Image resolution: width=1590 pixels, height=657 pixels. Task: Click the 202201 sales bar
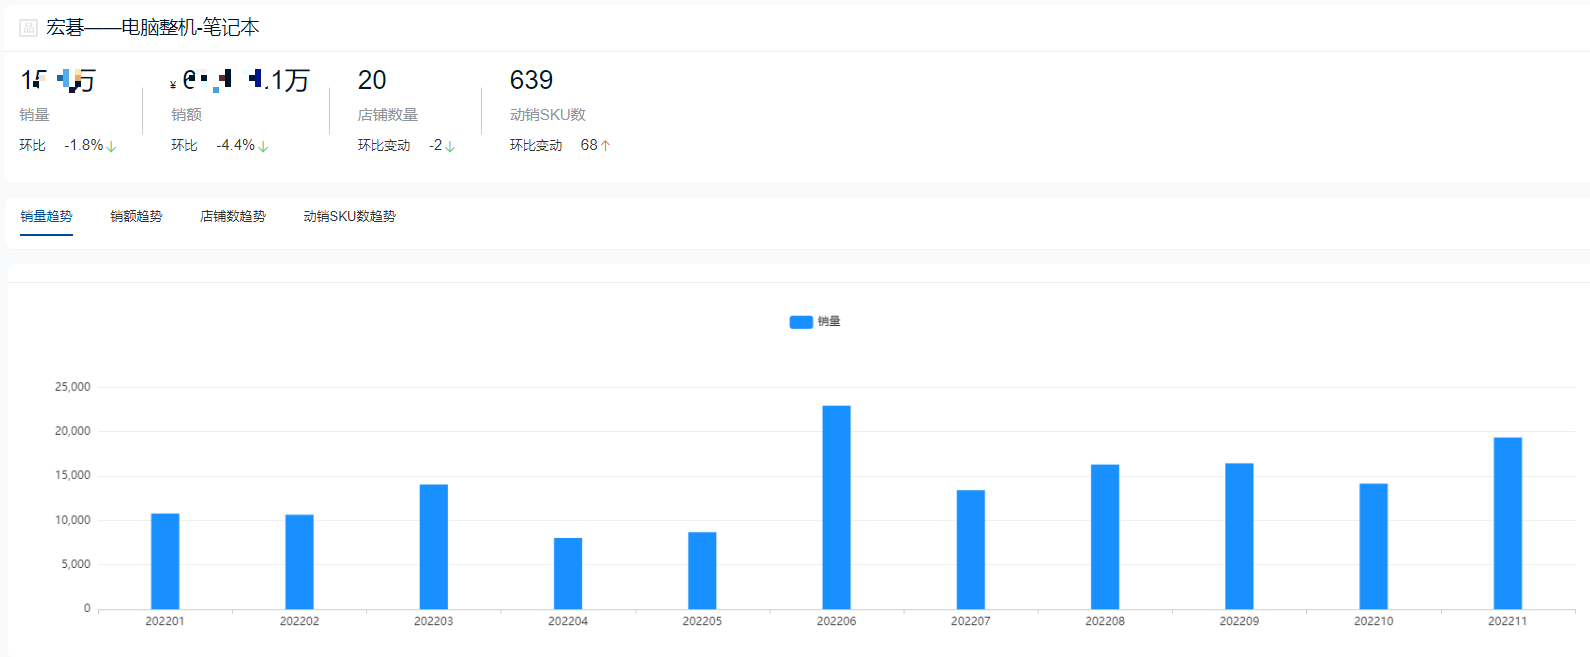tap(165, 561)
